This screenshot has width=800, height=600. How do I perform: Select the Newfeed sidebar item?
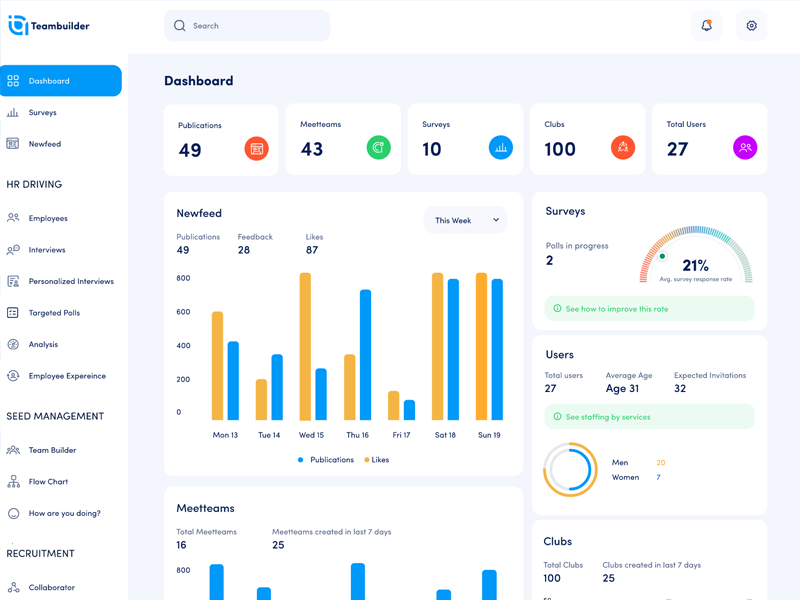coord(45,144)
